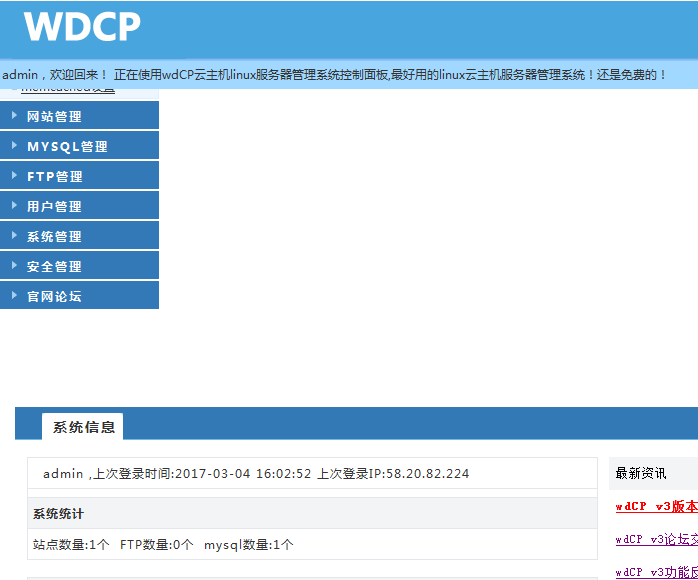Expand the 官网论坛 arrow
This screenshot has height=580, width=698.
tap(14, 296)
